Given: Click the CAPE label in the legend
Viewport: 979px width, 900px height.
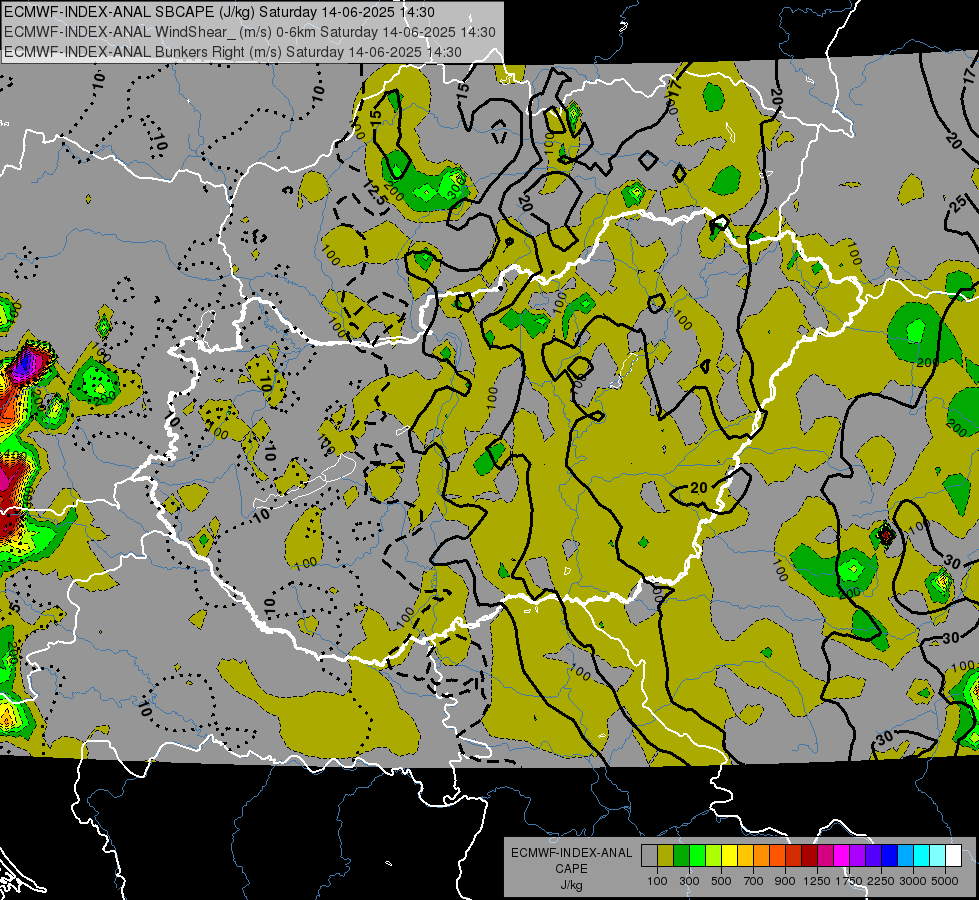Looking at the screenshot, I should 571,868.
